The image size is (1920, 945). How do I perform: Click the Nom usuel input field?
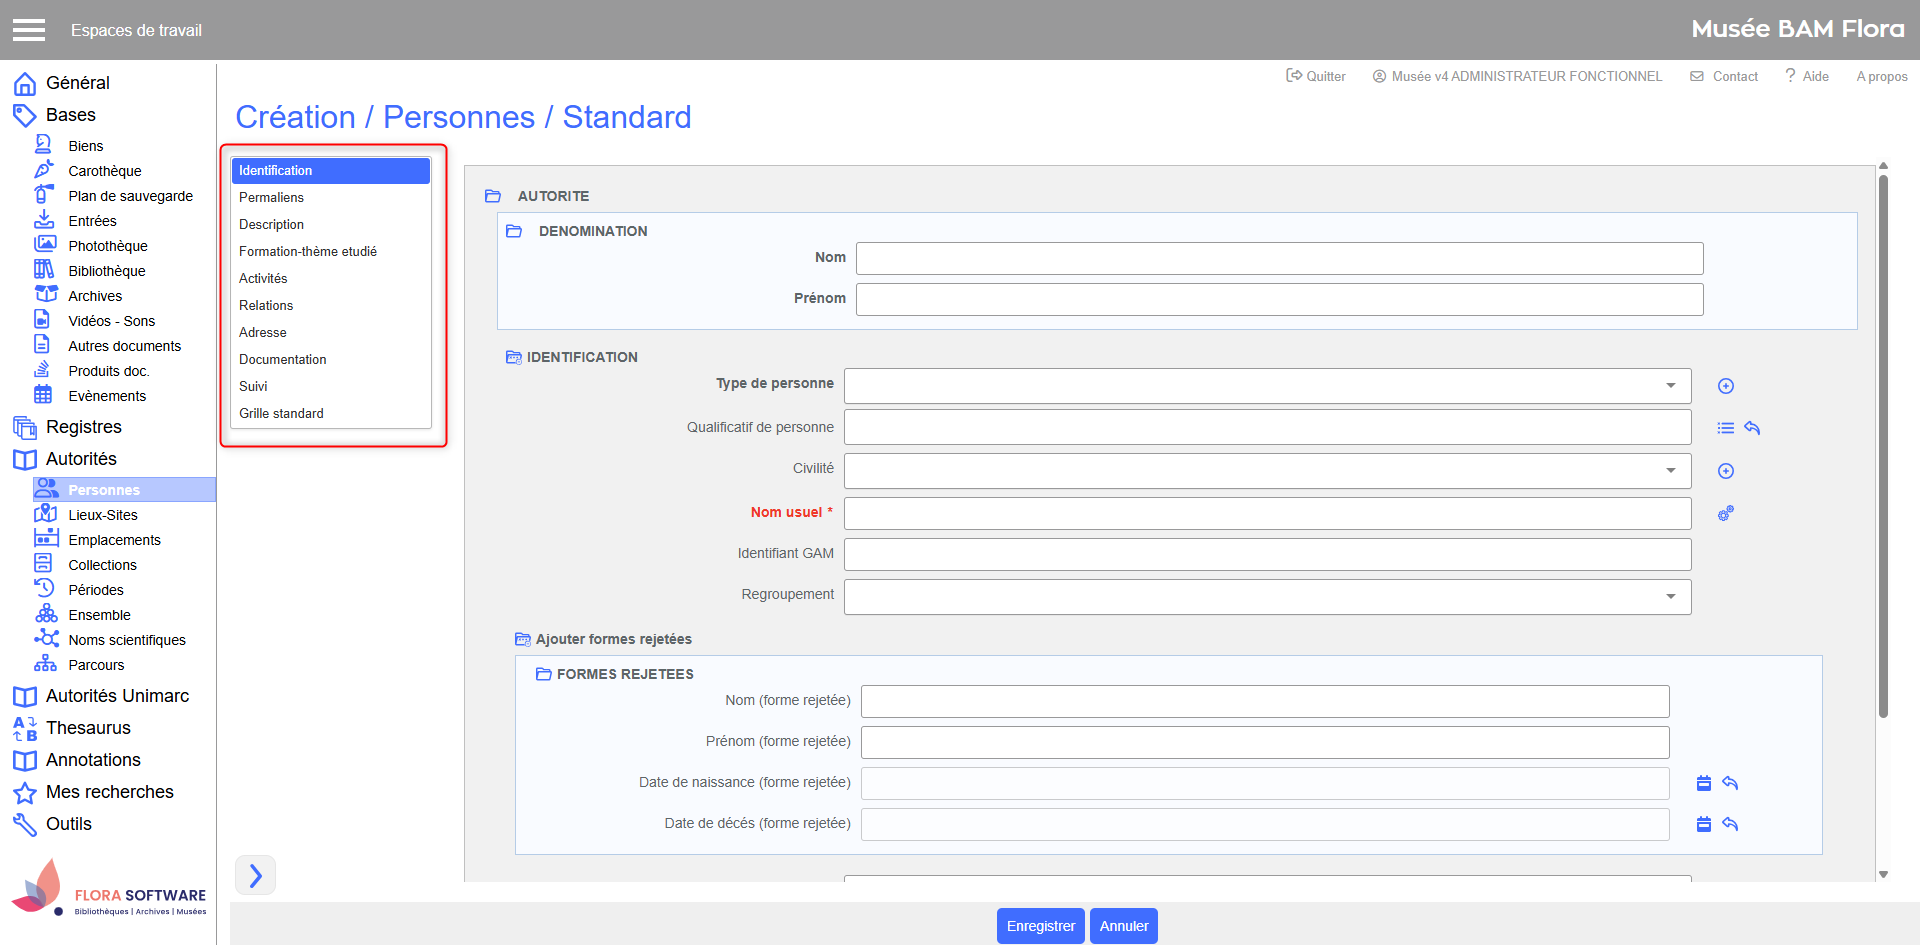click(1267, 513)
